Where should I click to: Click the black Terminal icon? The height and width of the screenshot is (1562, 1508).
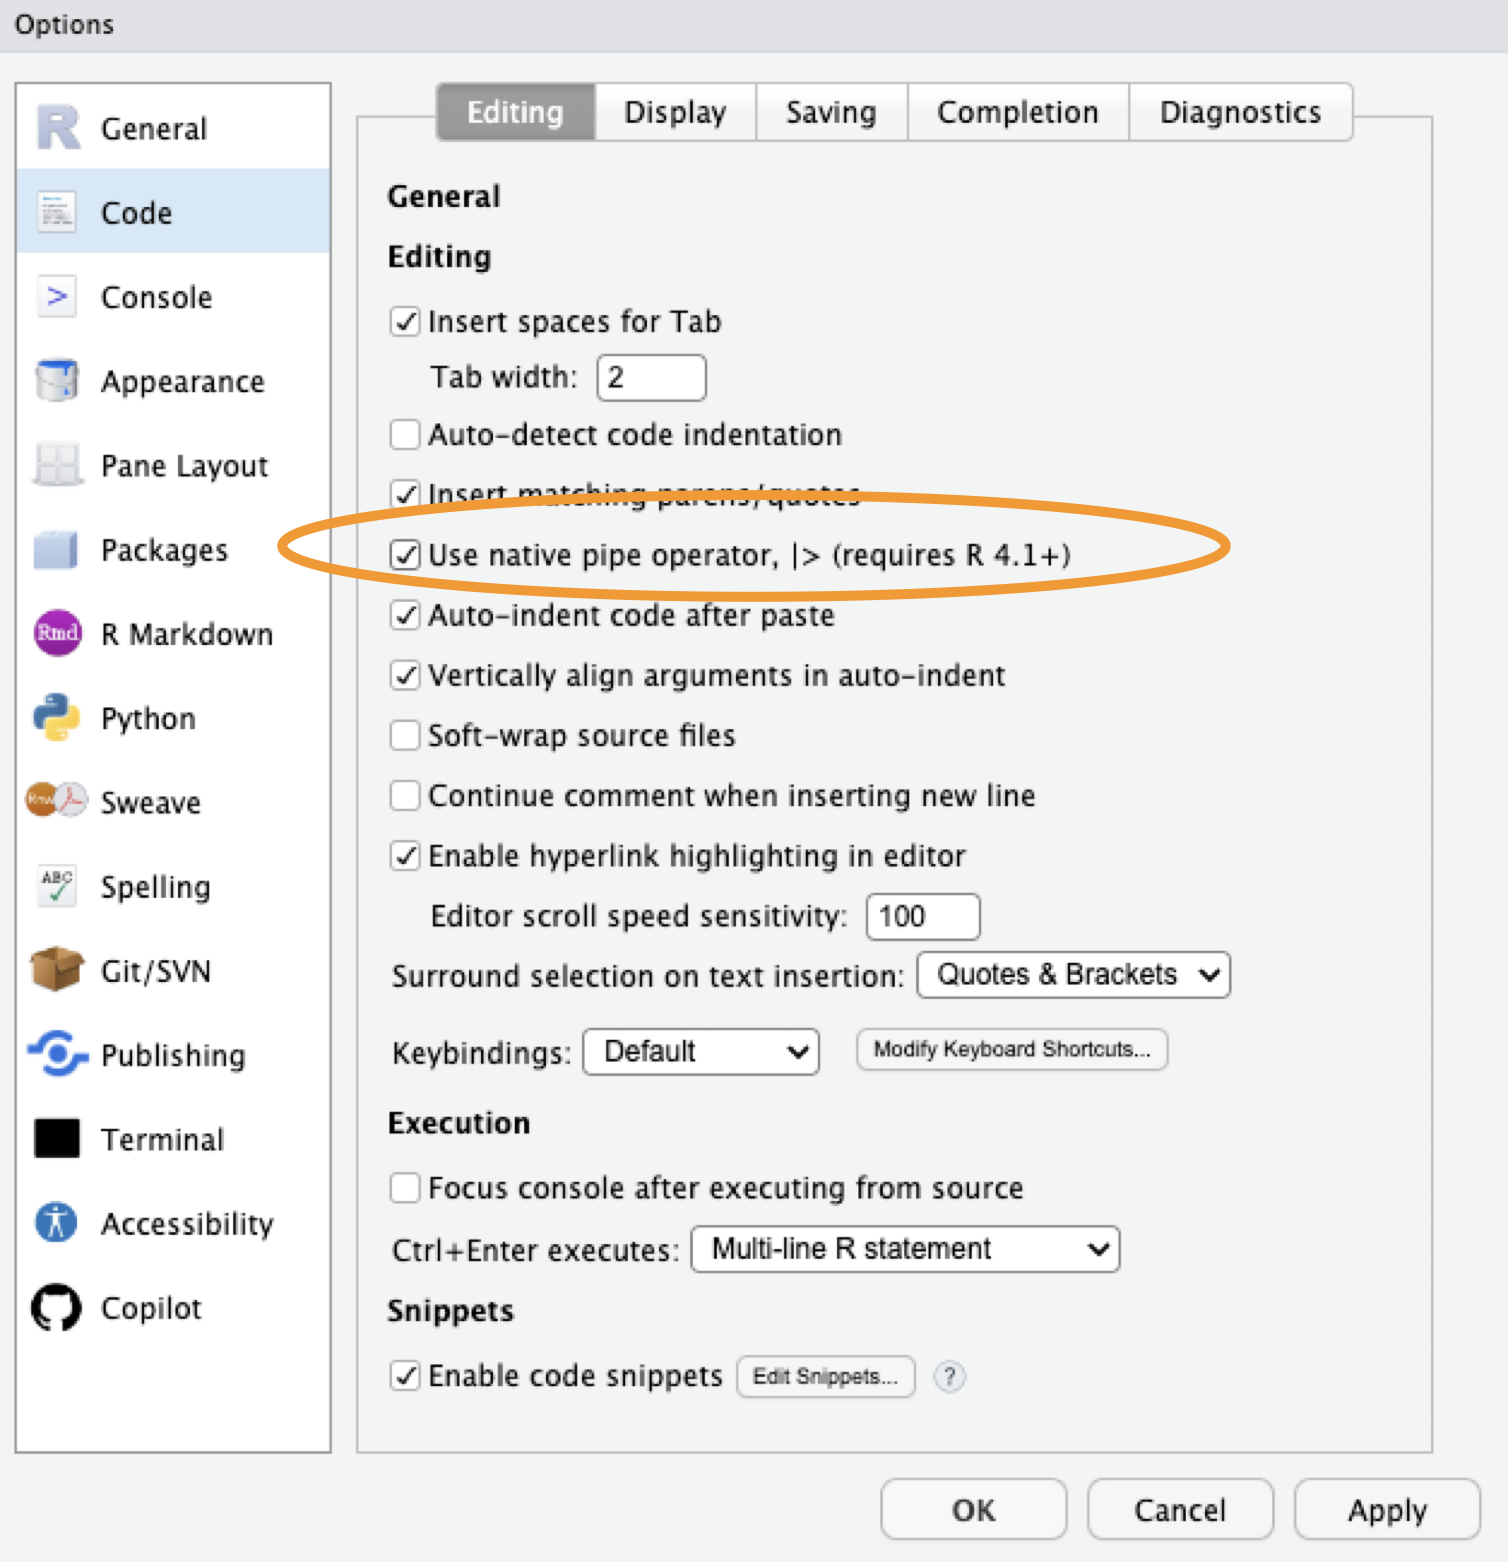(x=56, y=1138)
